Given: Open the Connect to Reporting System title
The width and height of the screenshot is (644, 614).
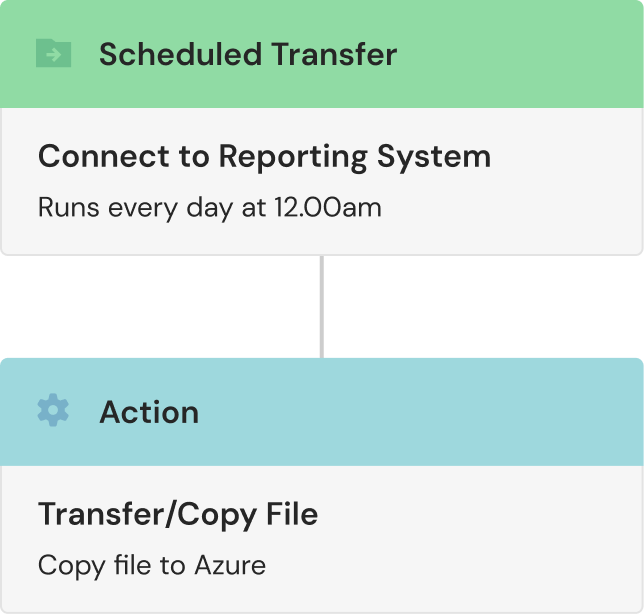Looking at the screenshot, I should pyautogui.click(x=264, y=157).
